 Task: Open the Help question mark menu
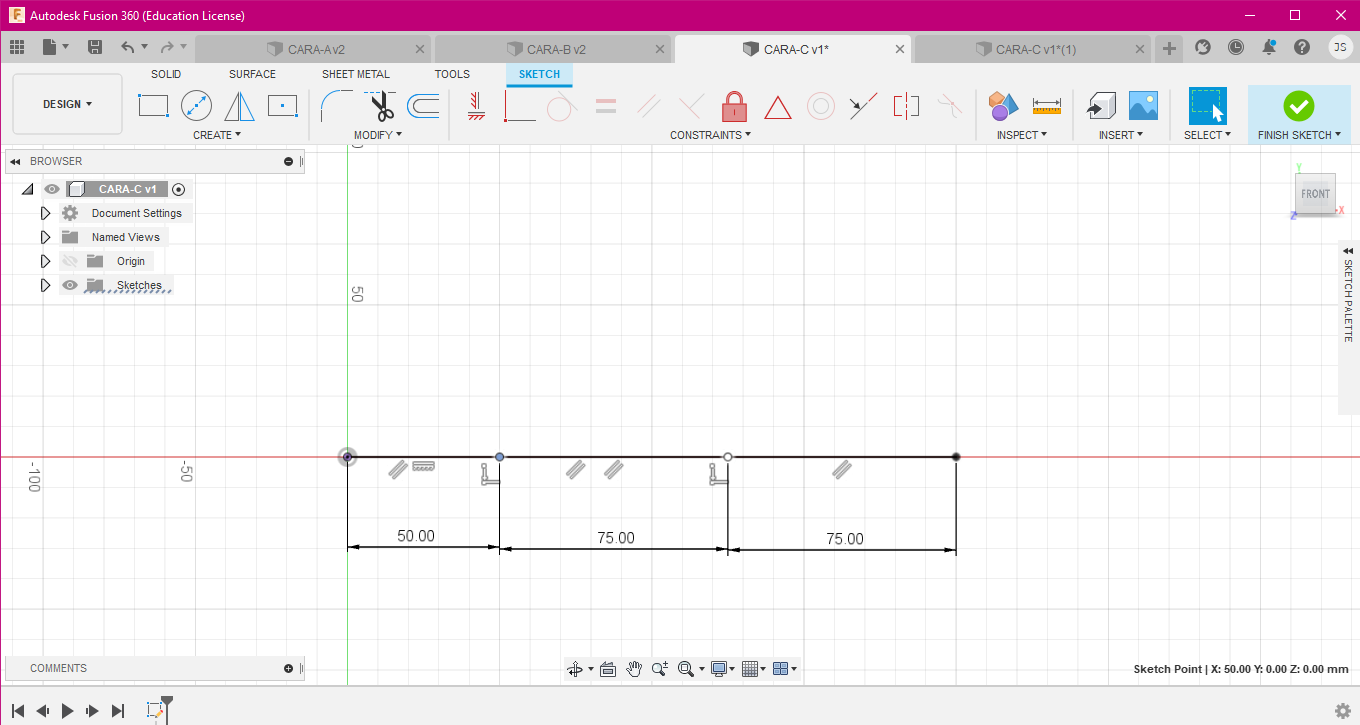coord(1302,47)
